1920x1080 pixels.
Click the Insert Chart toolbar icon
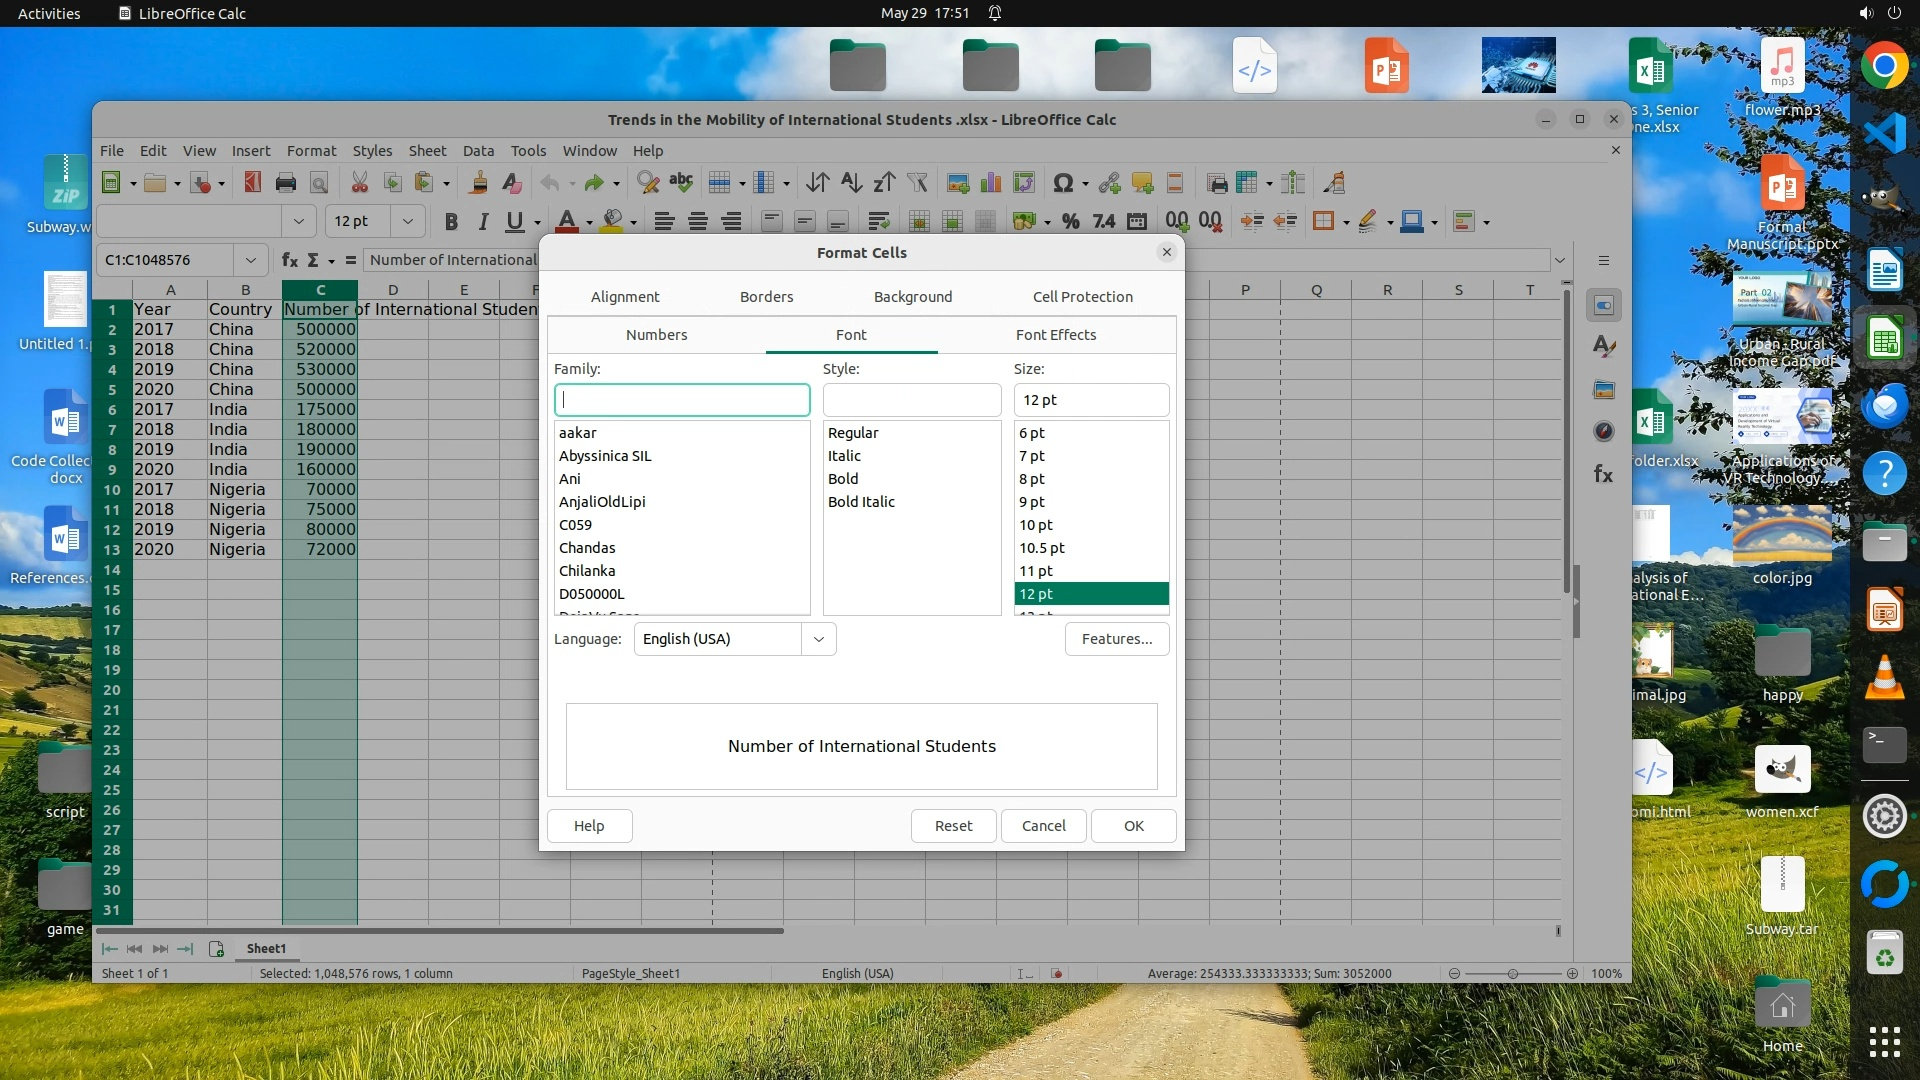[x=990, y=183]
